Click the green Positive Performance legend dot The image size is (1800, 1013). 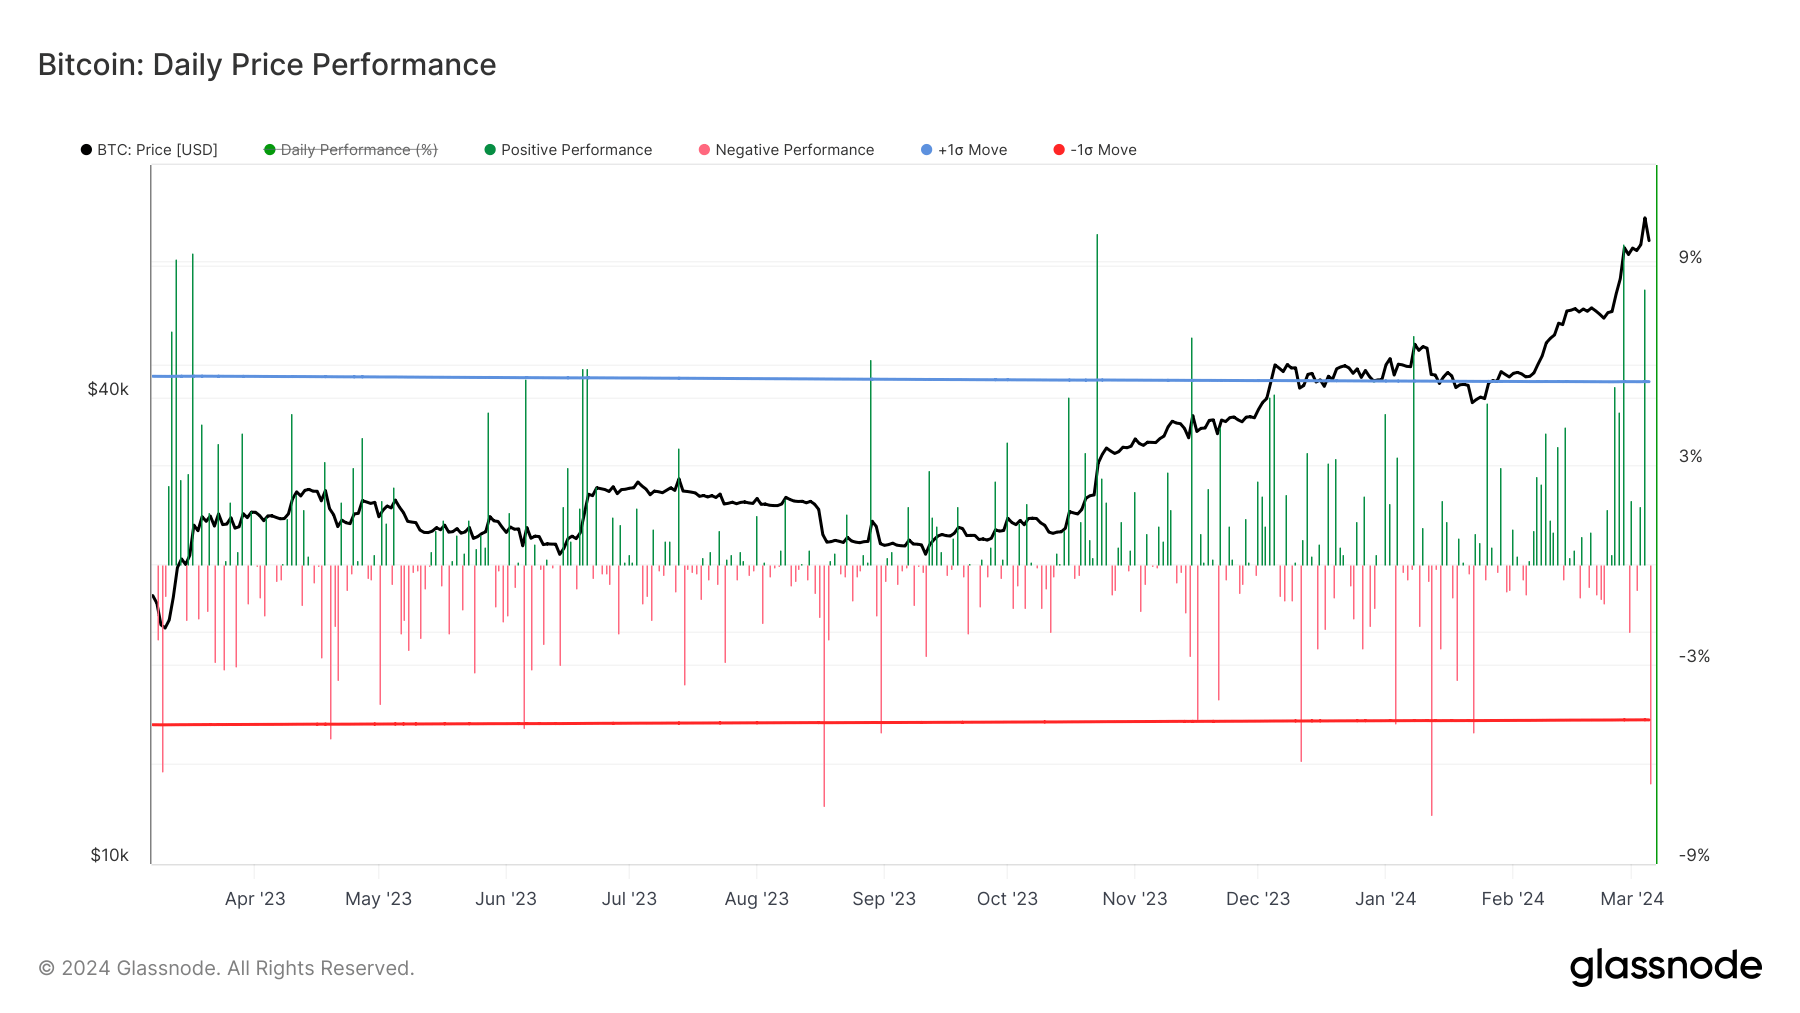[489, 149]
